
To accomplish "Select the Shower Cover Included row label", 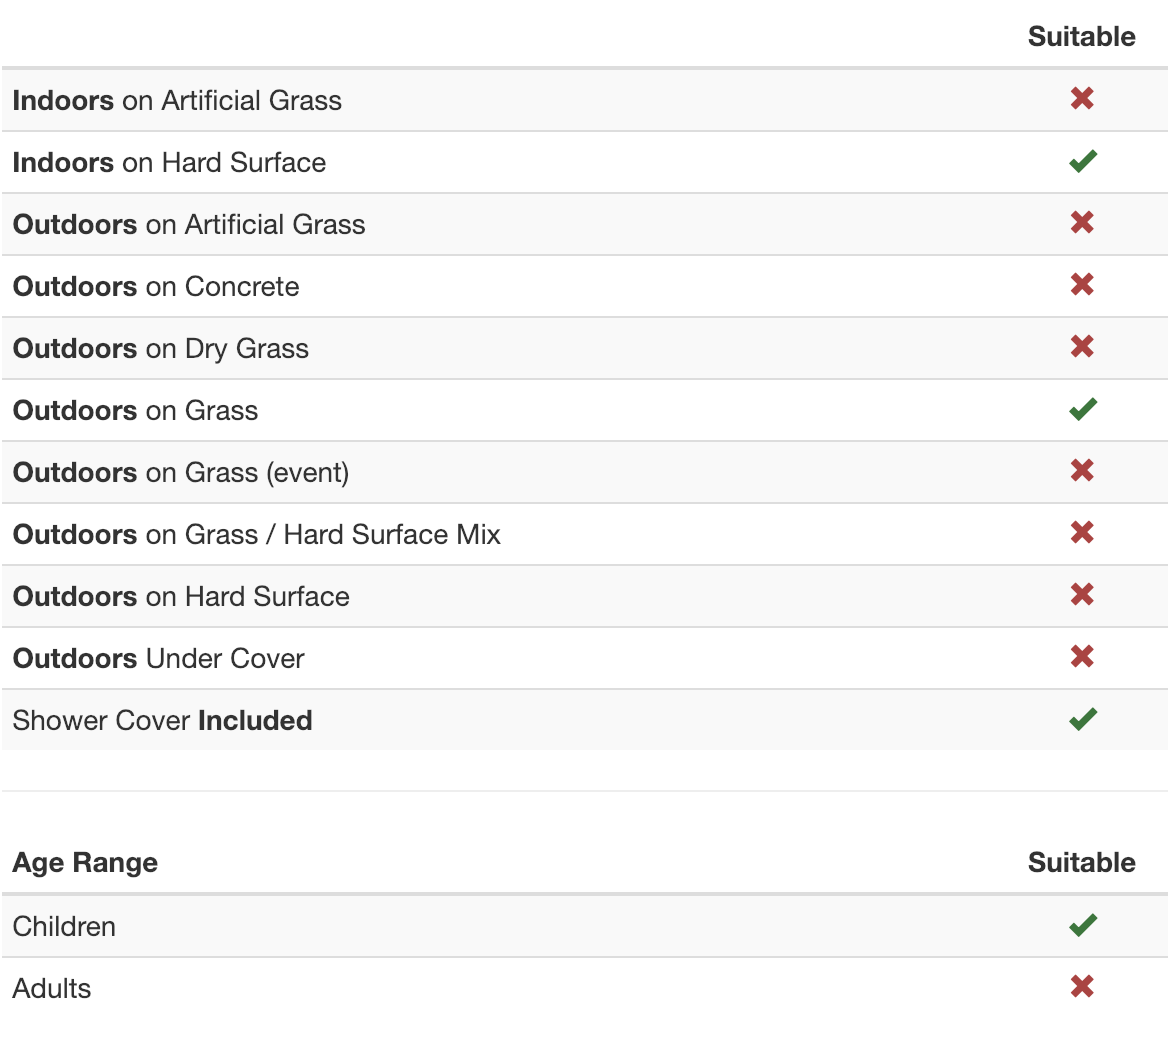I will point(162,721).
